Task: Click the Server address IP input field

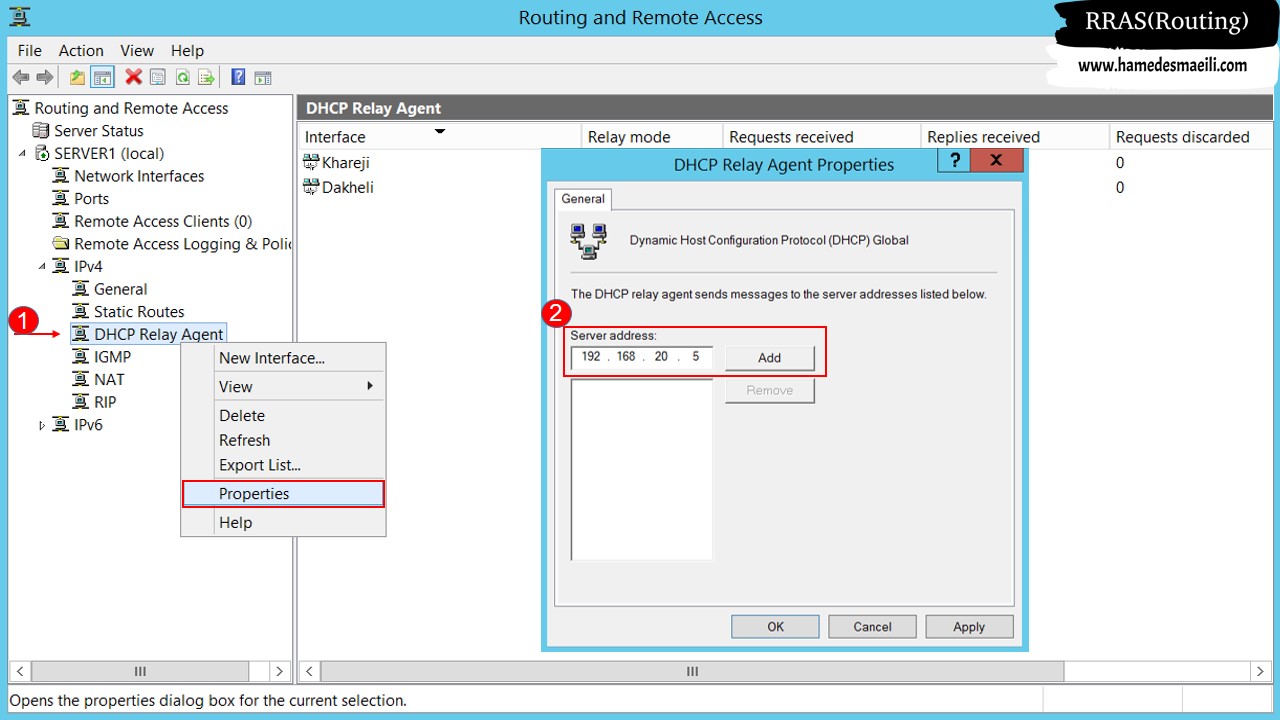Action: pyautogui.click(x=642, y=357)
